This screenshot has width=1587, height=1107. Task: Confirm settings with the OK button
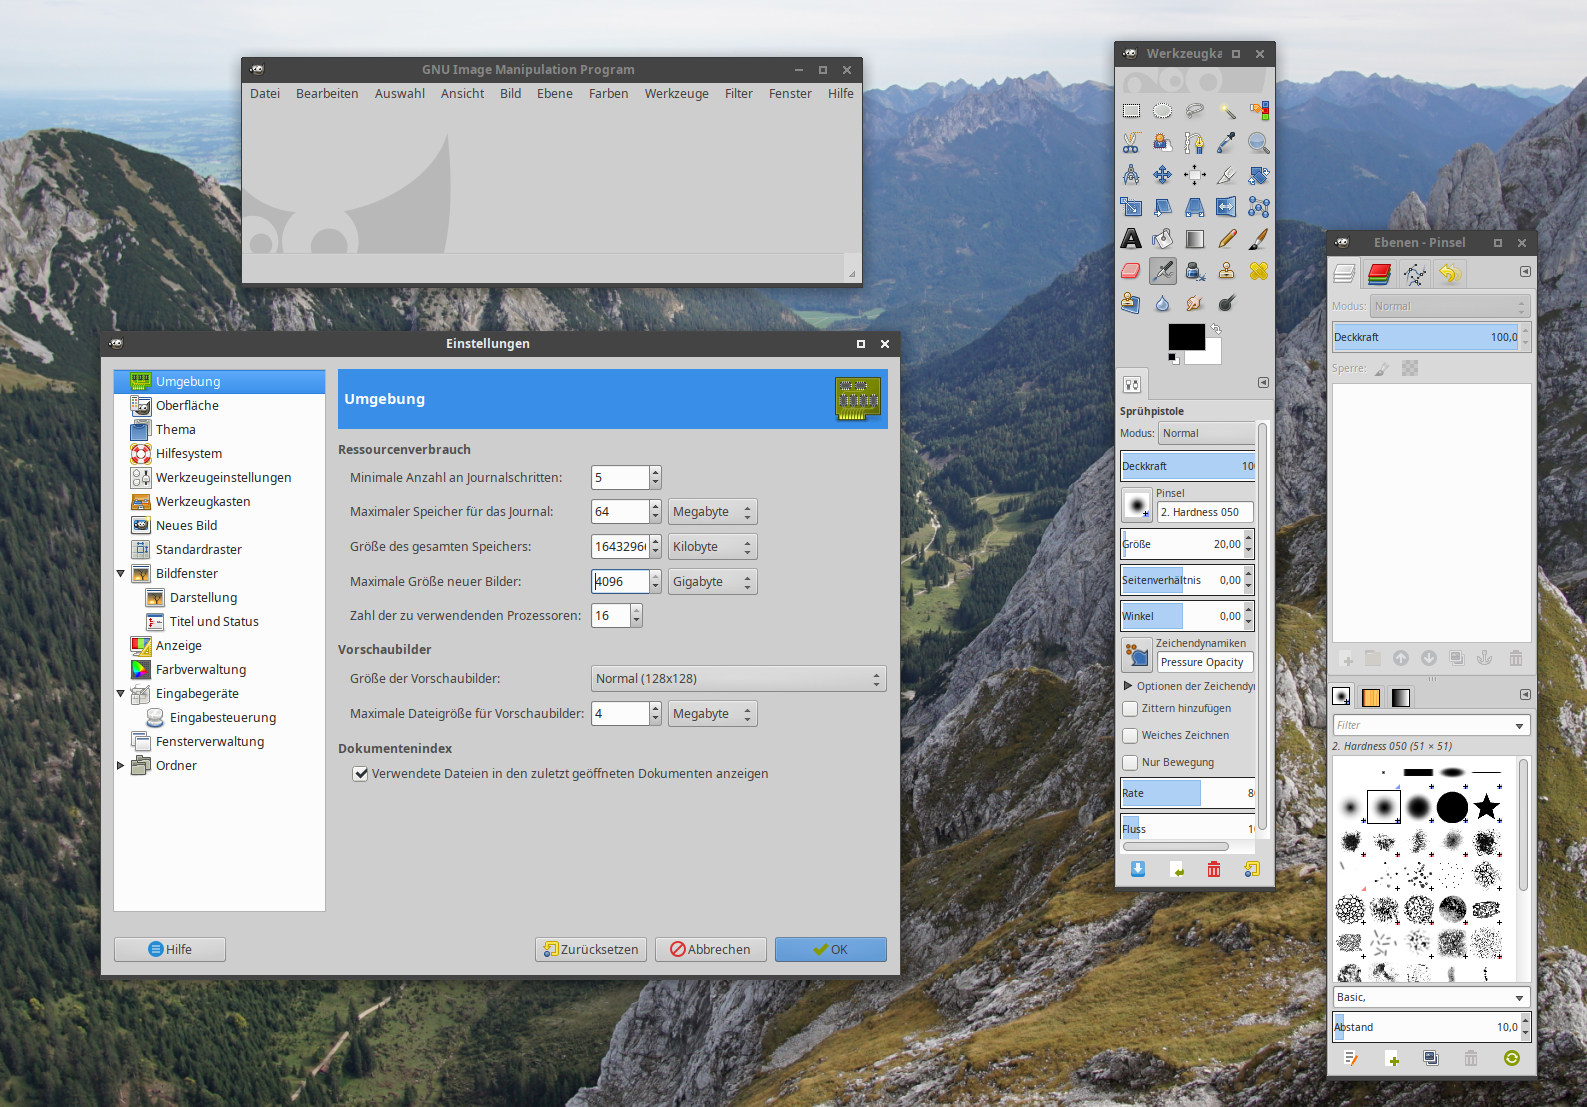tap(831, 949)
